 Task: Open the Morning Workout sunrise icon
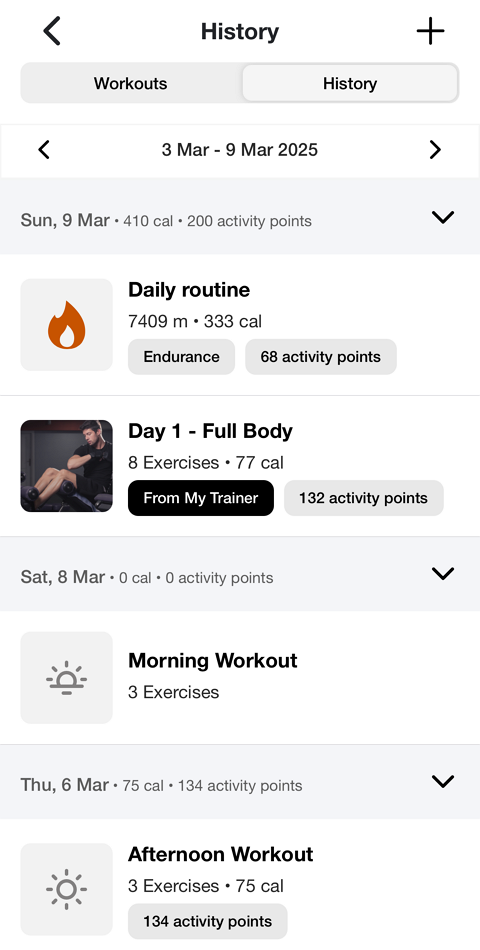coord(67,677)
